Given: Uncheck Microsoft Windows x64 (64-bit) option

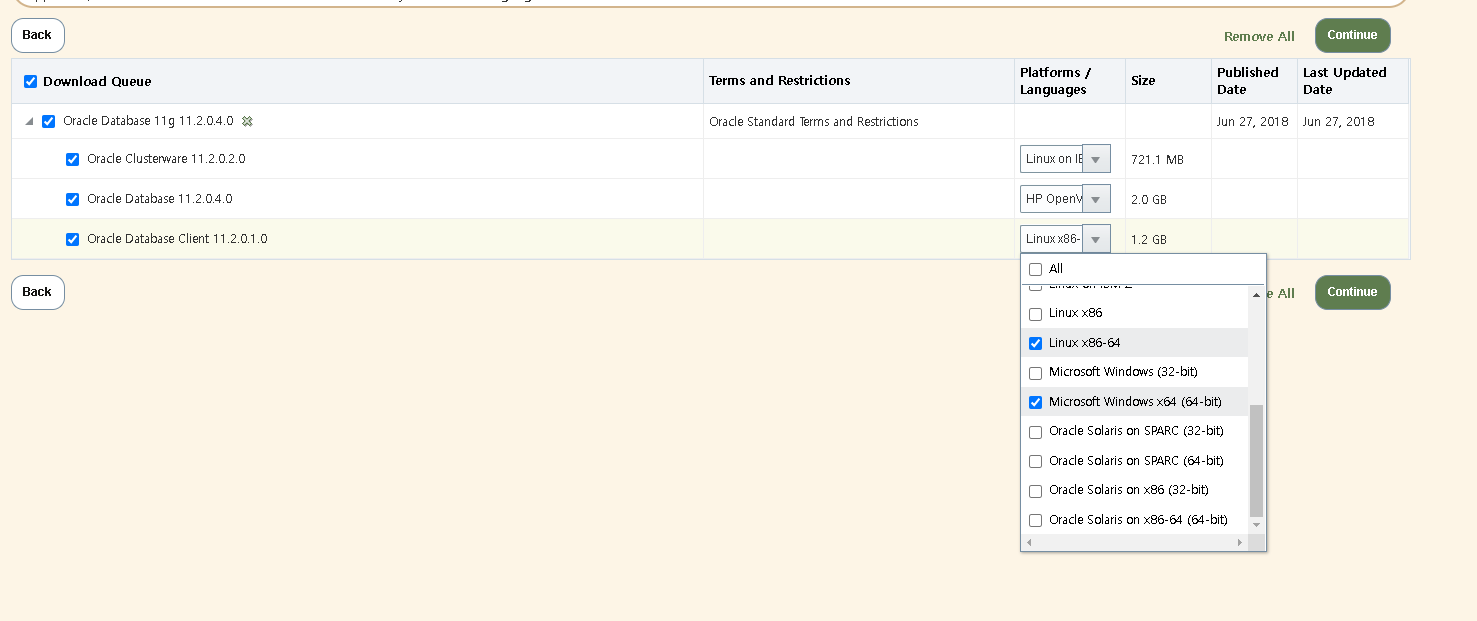Looking at the screenshot, I should tap(1035, 402).
